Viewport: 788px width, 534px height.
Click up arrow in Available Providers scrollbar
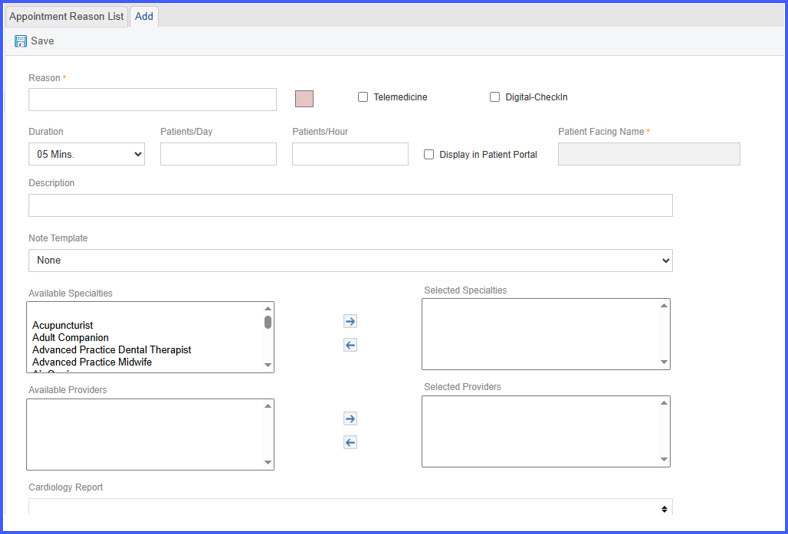(268, 406)
